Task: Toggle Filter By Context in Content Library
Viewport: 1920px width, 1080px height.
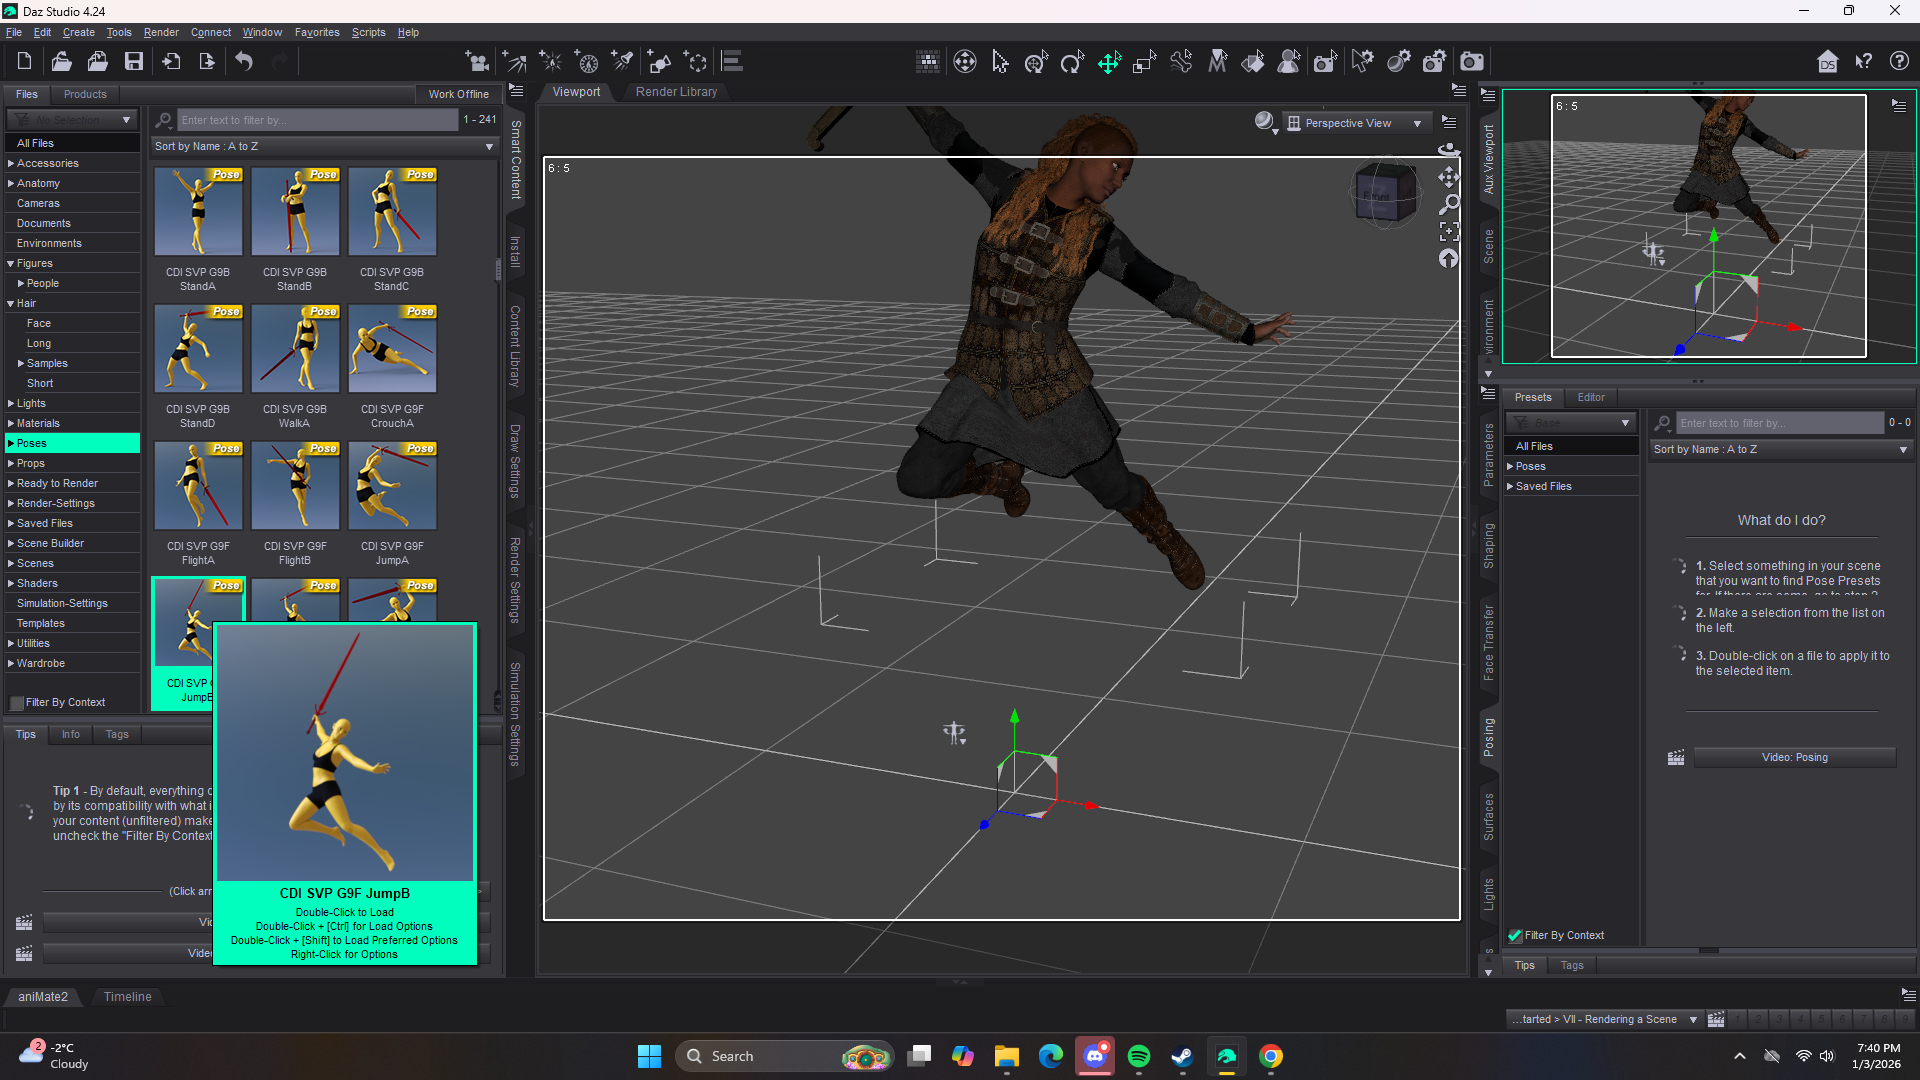Action: (x=17, y=703)
